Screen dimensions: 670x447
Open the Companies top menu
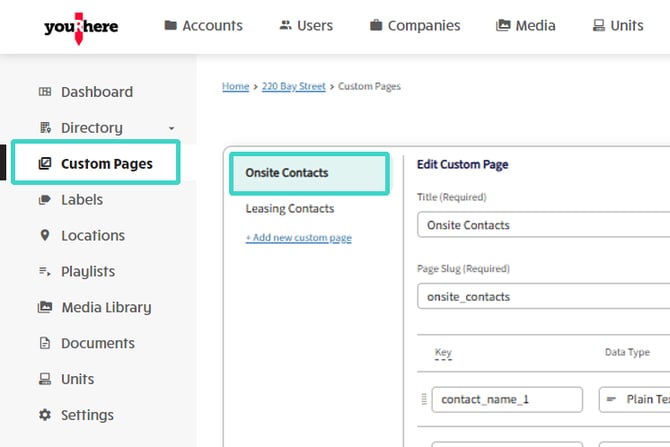pos(414,25)
